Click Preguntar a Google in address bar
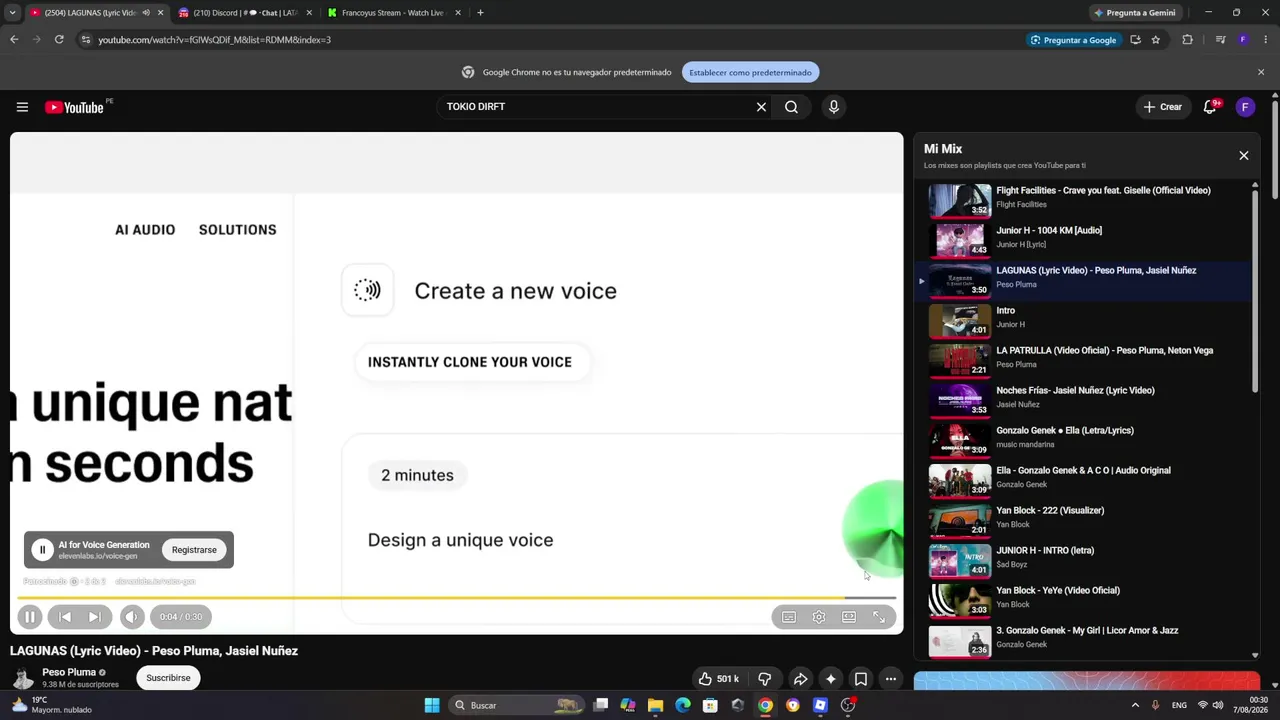1280x720 pixels. [1073, 40]
